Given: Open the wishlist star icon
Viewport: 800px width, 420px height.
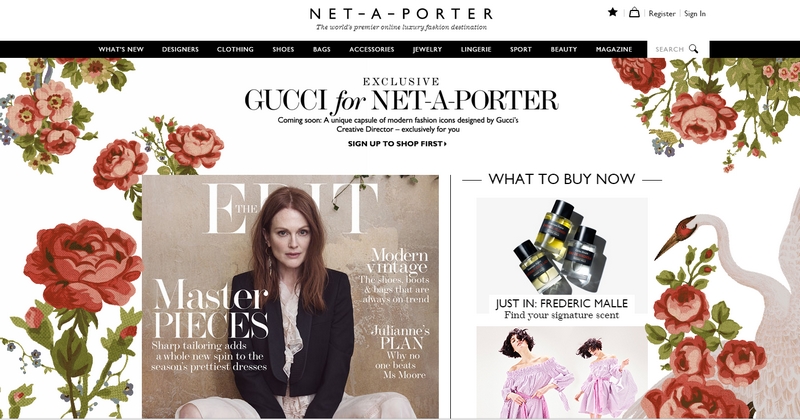Looking at the screenshot, I should click(x=613, y=12).
